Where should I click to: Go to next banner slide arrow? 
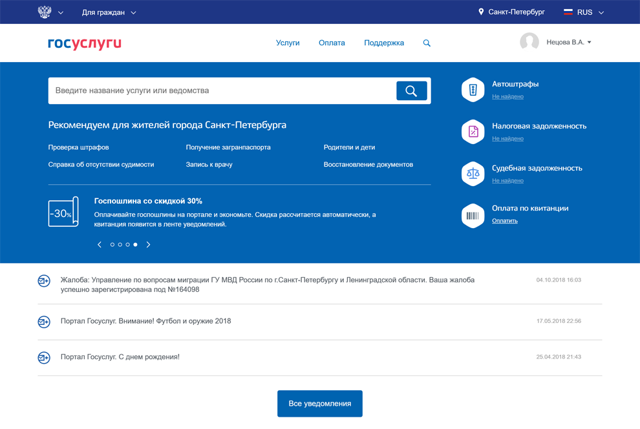coord(148,245)
